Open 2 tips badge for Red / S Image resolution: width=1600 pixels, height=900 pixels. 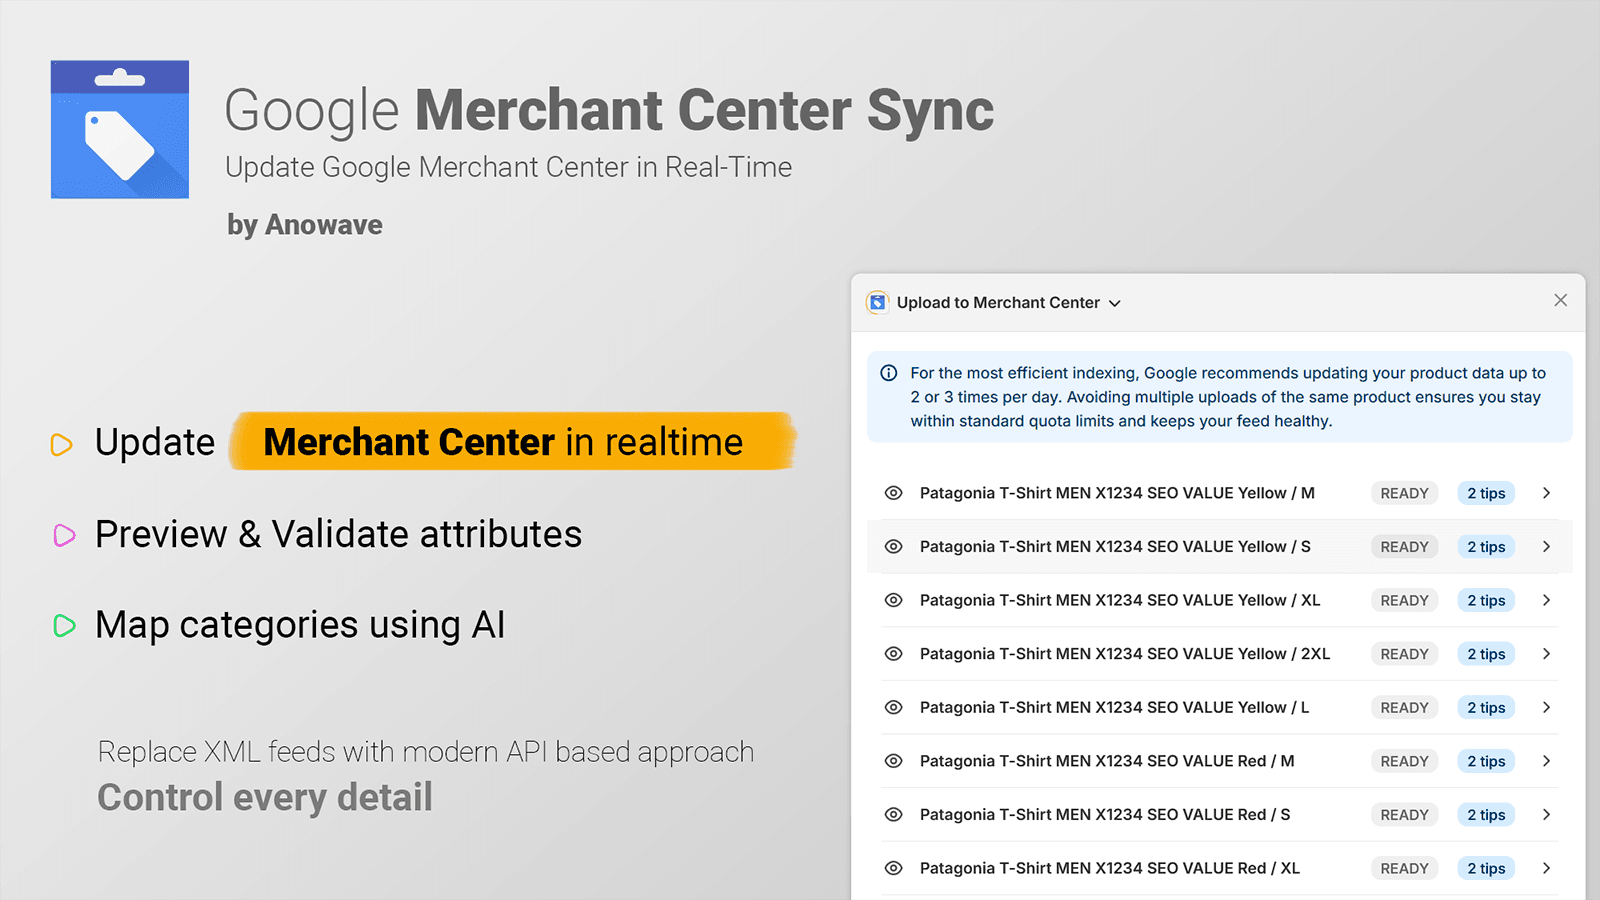point(1486,815)
